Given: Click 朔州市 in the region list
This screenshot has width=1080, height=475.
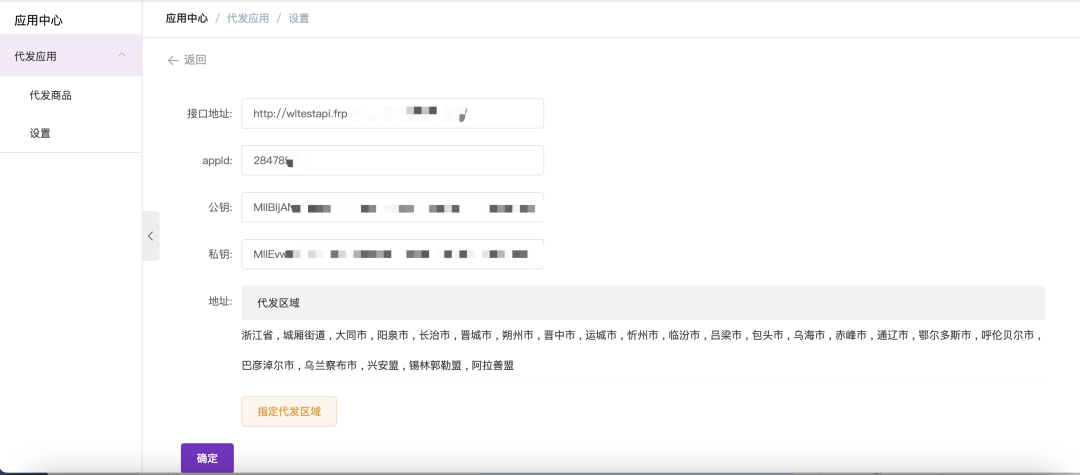Looking at the screenshot, I should [x=518, y=336].
